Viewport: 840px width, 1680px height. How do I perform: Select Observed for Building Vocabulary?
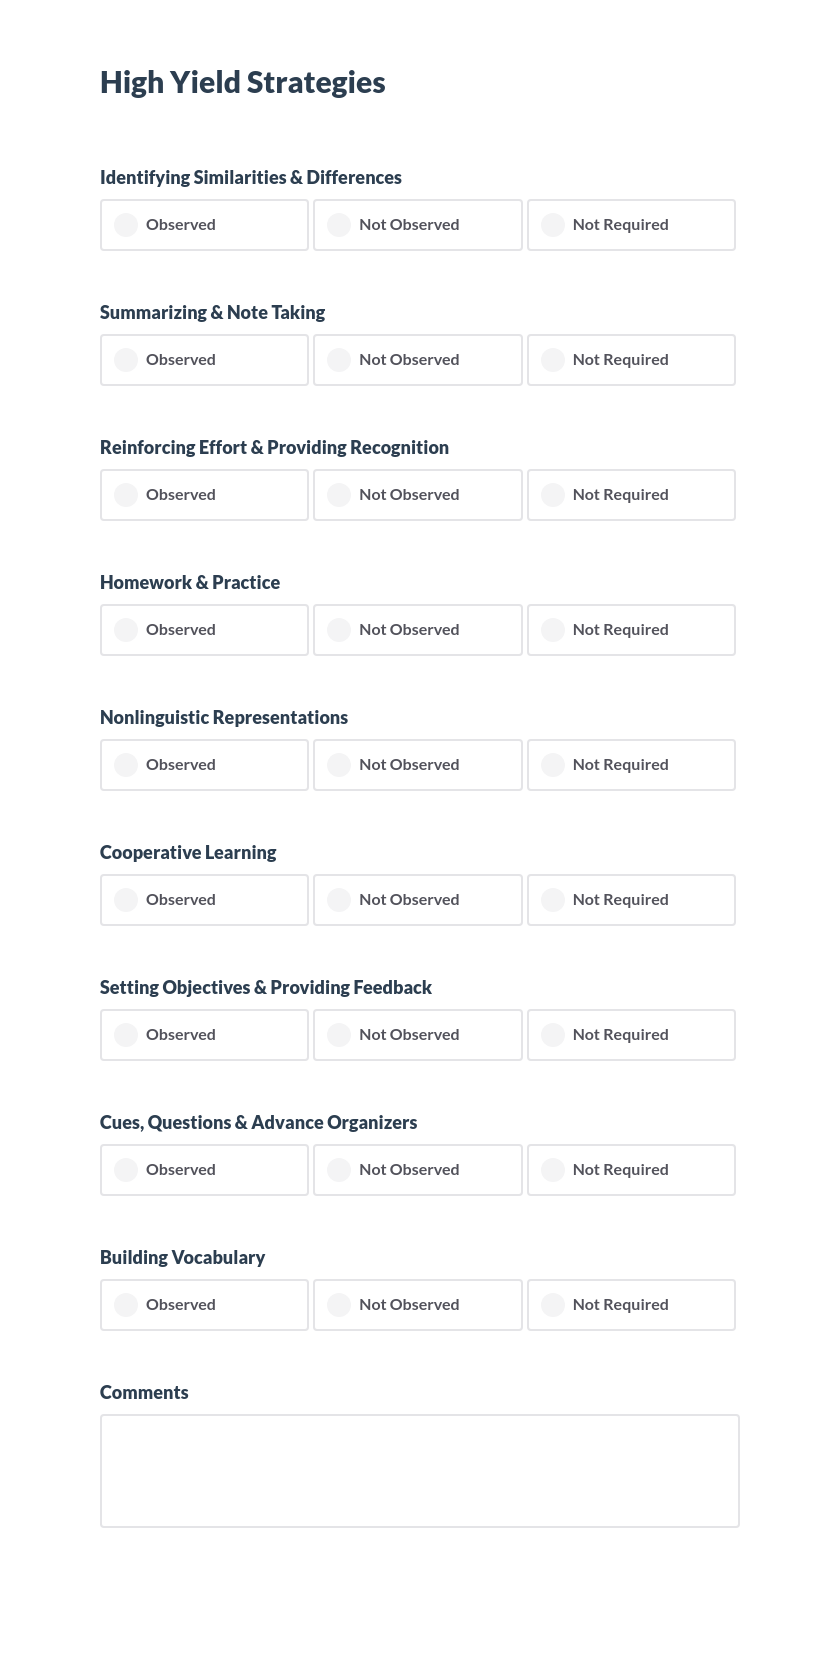204,1305
